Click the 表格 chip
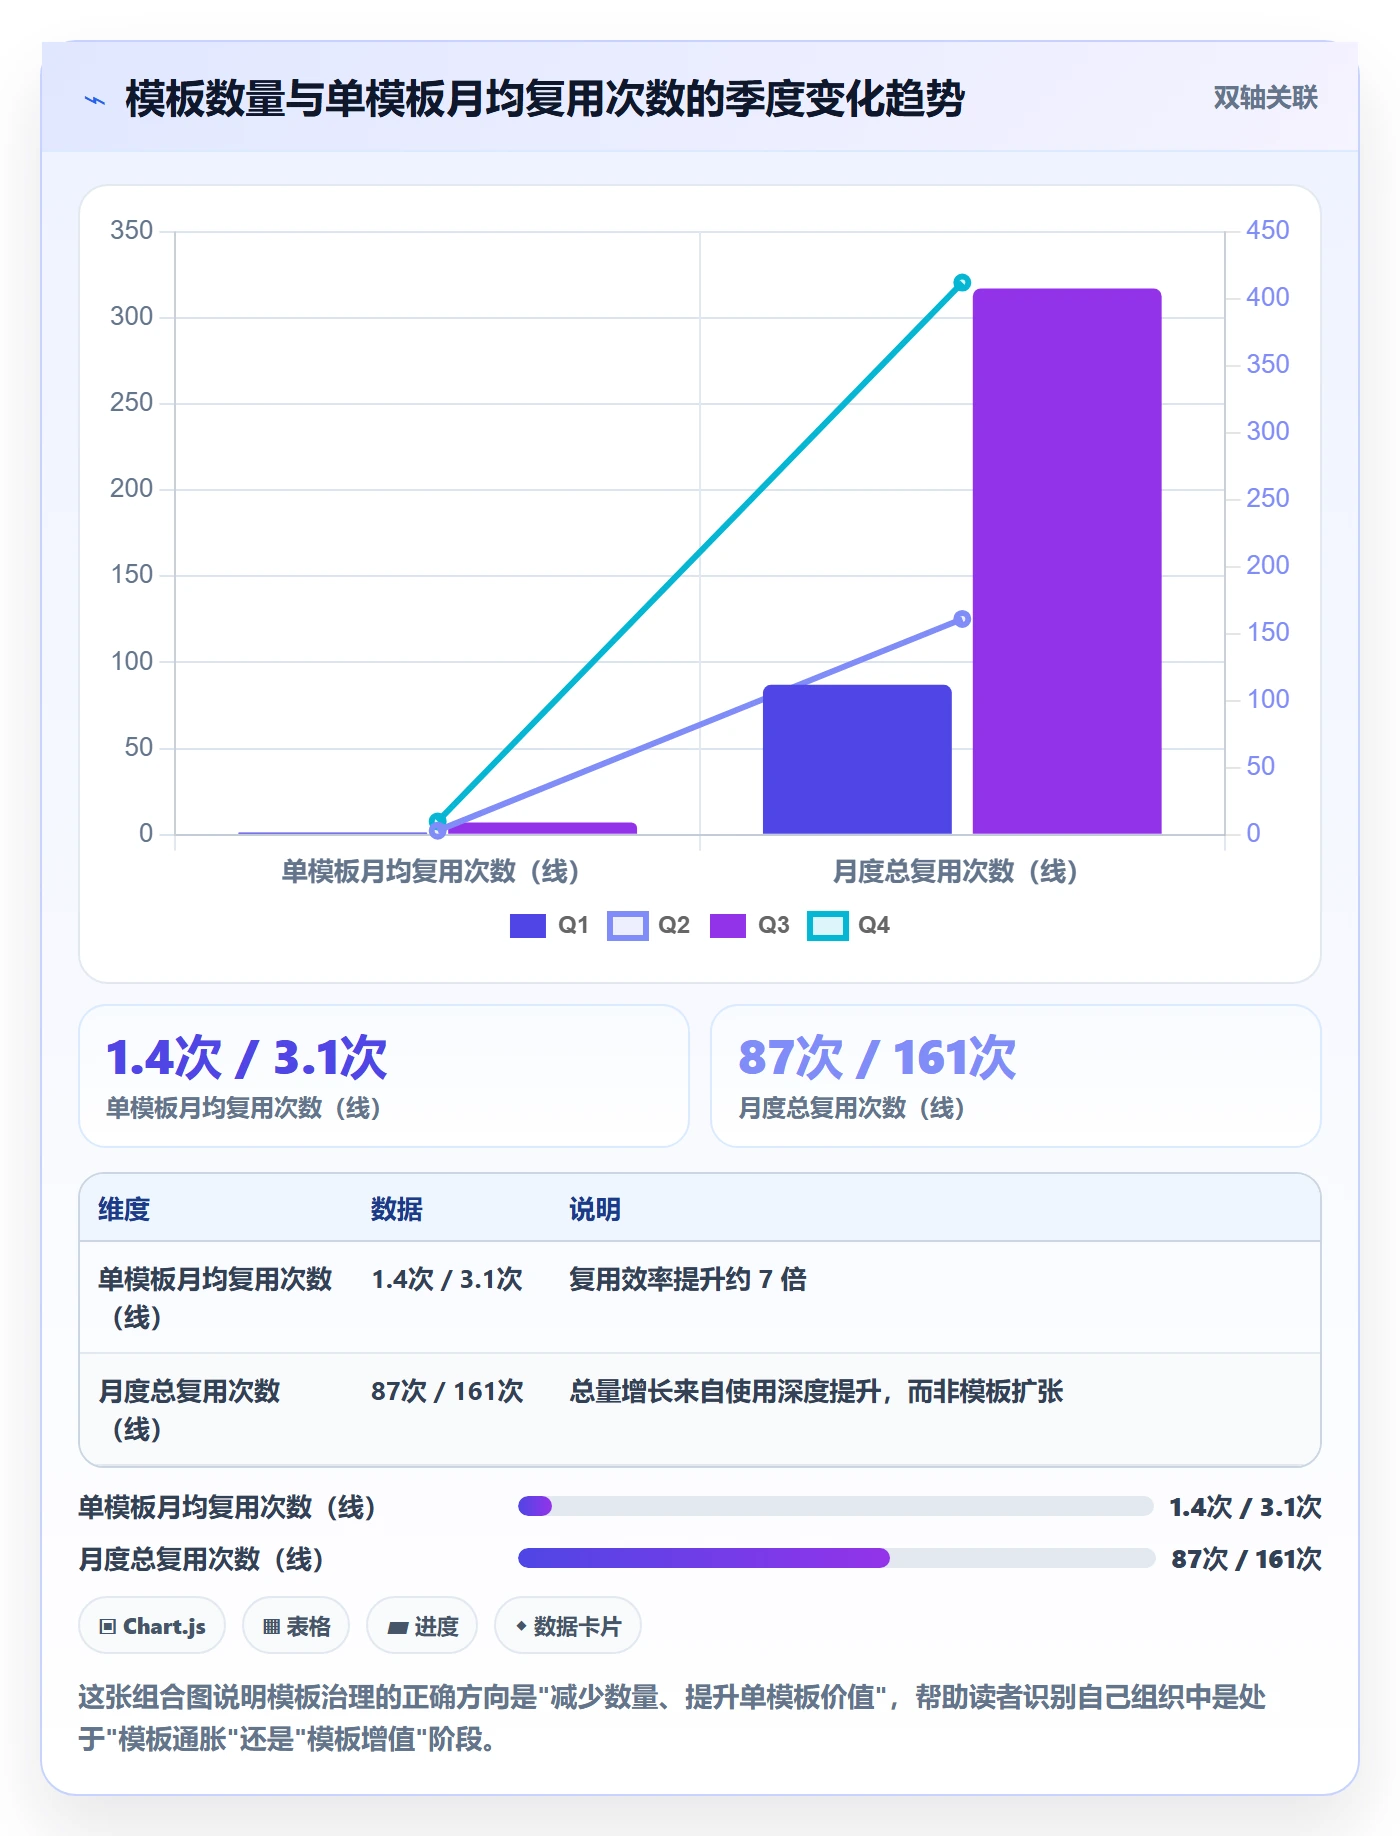Screen dimensions: 1400x1836 click(x=296, y=1626)
